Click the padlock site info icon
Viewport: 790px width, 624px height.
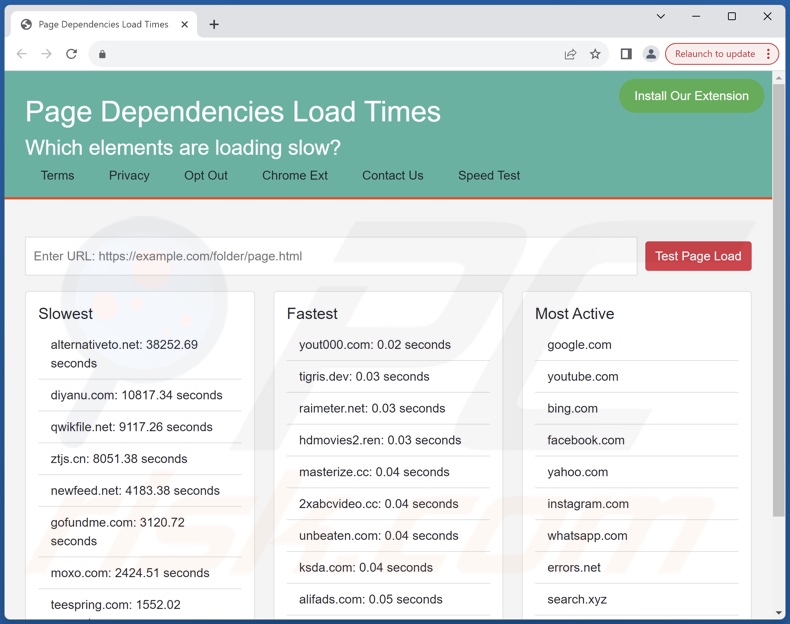pos(102,54)
